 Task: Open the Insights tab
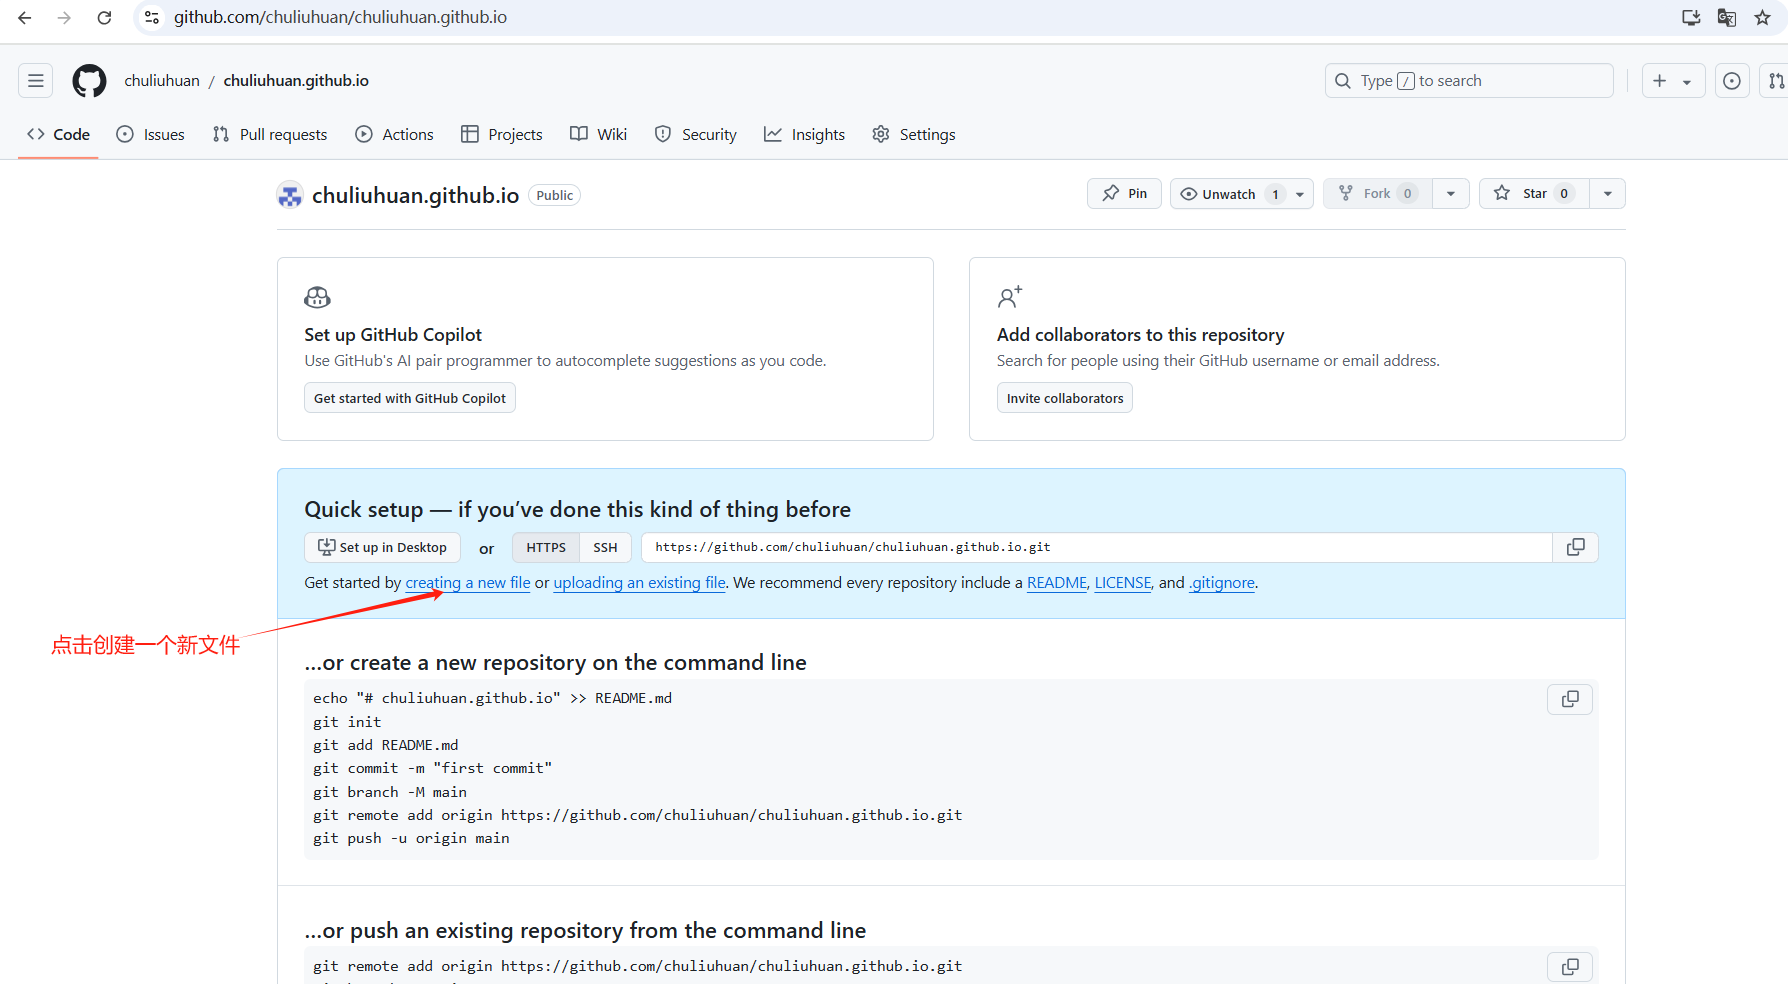pyautogui.click(x=805, y=134)
